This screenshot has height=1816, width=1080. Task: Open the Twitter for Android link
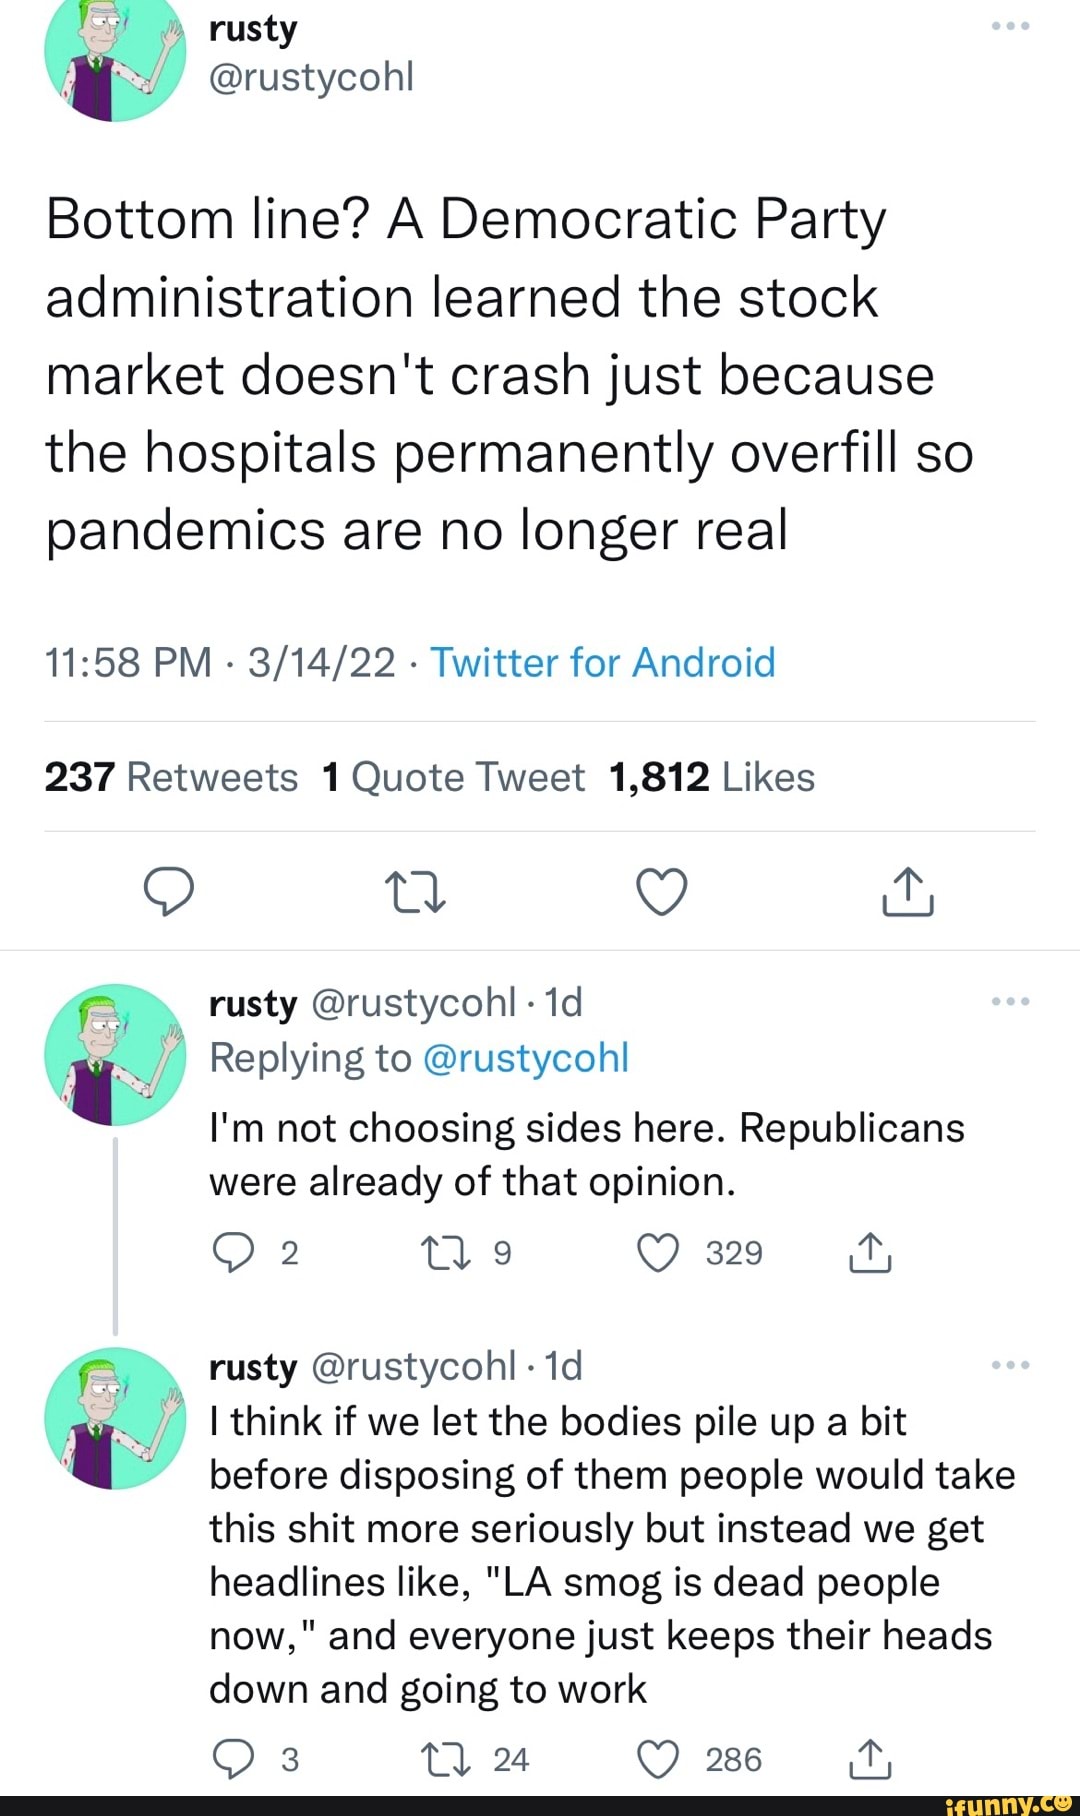click(602, 663)
